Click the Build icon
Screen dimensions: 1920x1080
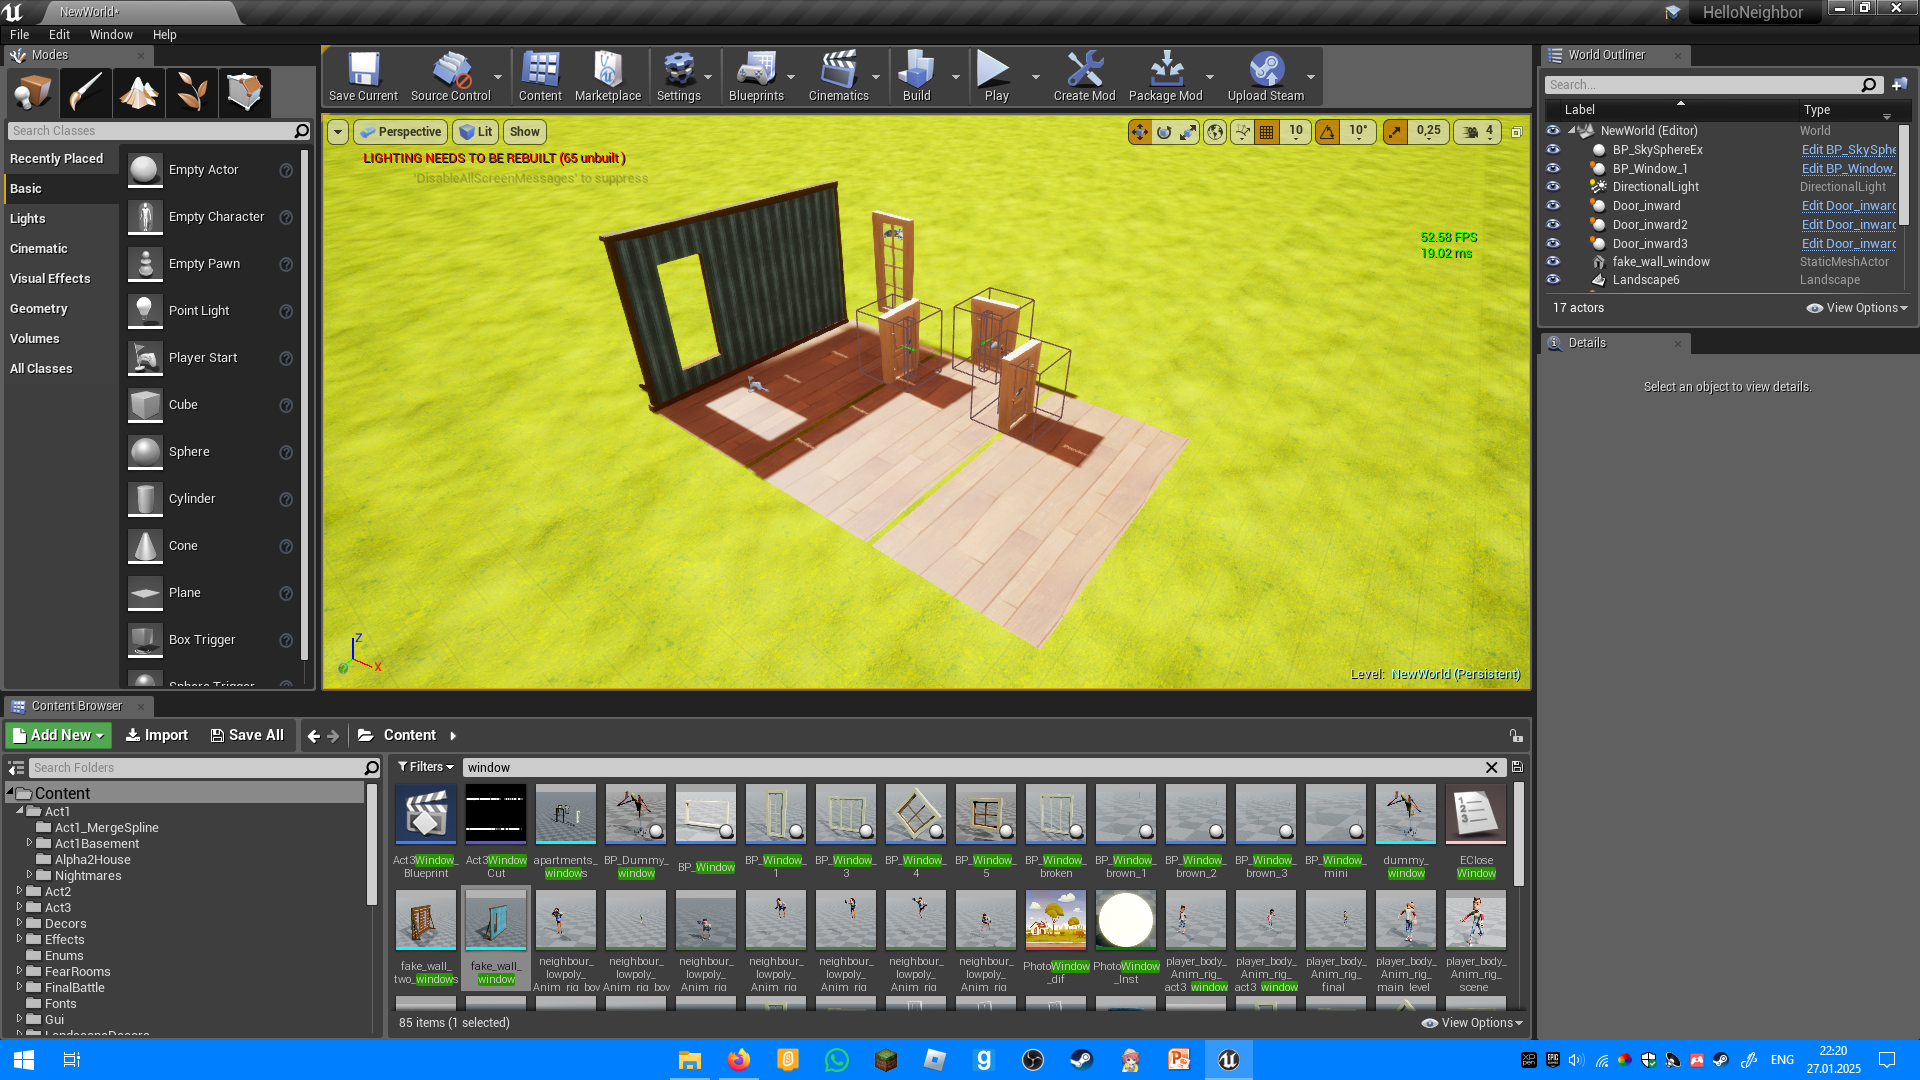coord(916,77)
